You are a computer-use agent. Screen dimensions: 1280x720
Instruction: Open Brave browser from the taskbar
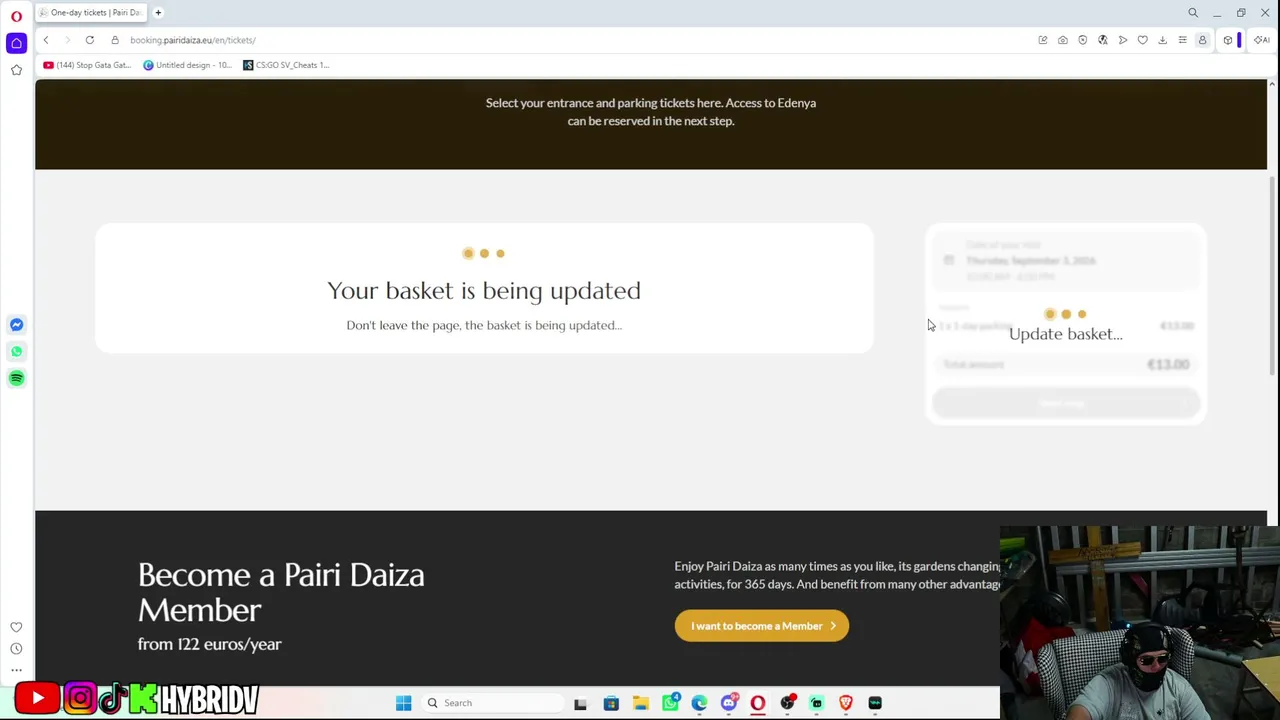coord(846,703)
